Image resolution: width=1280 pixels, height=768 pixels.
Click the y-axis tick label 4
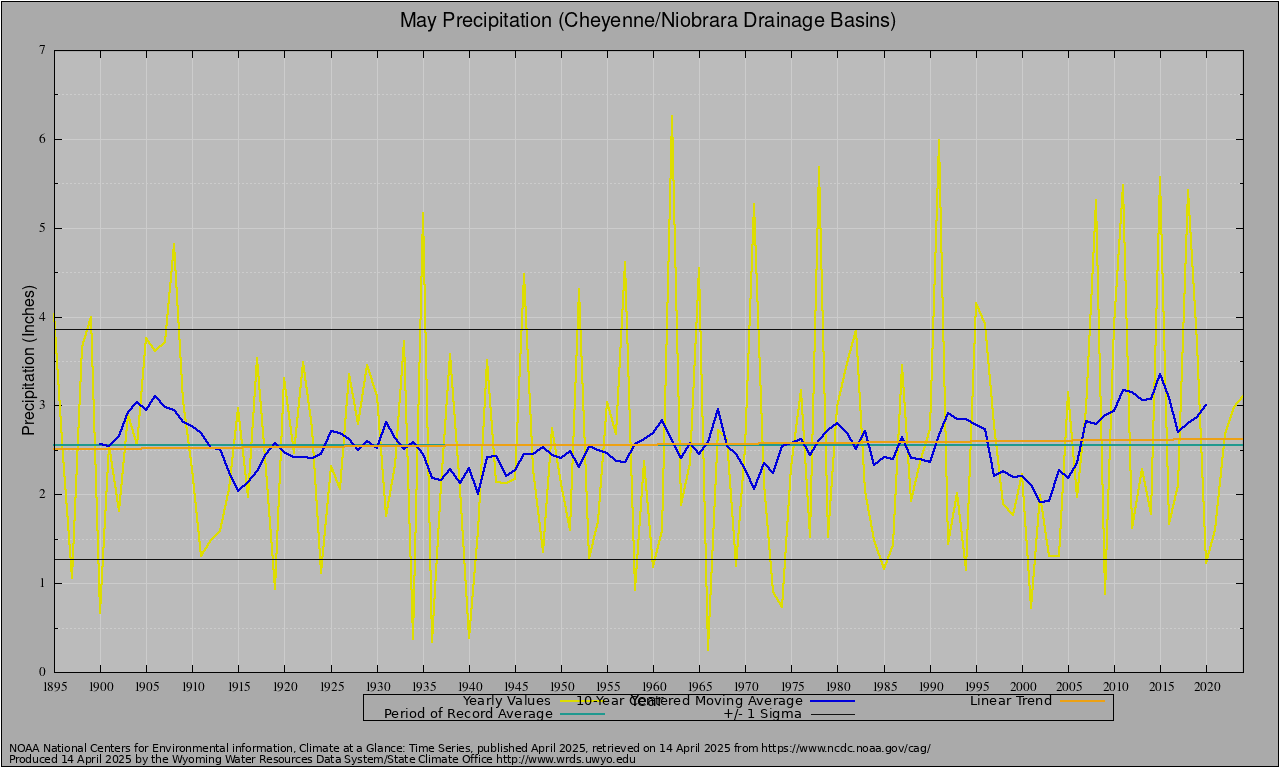41,317
